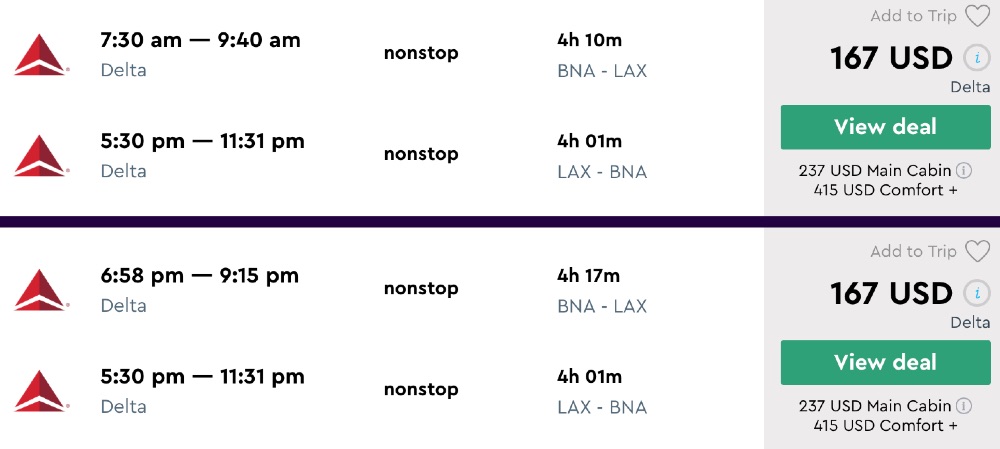This screenshot has height=449, width=1000.
Task: Open the 6:58 pm — 9:15 pm flight details
Action: 199,275
